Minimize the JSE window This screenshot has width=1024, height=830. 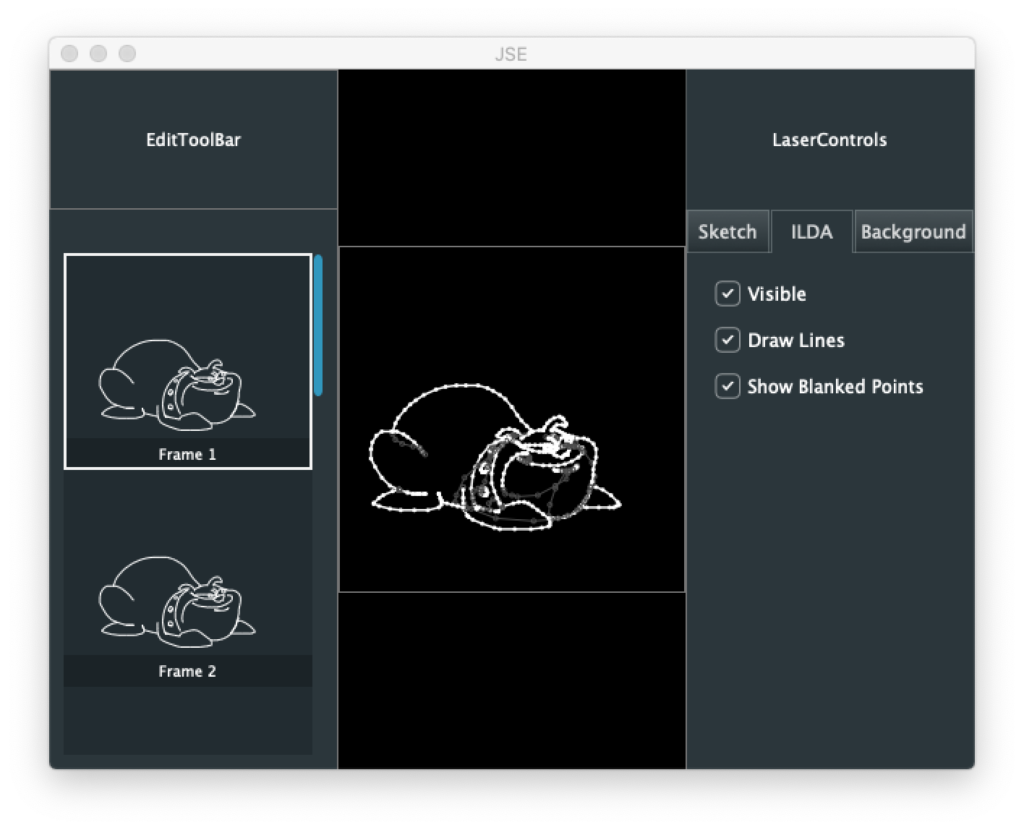98,54
